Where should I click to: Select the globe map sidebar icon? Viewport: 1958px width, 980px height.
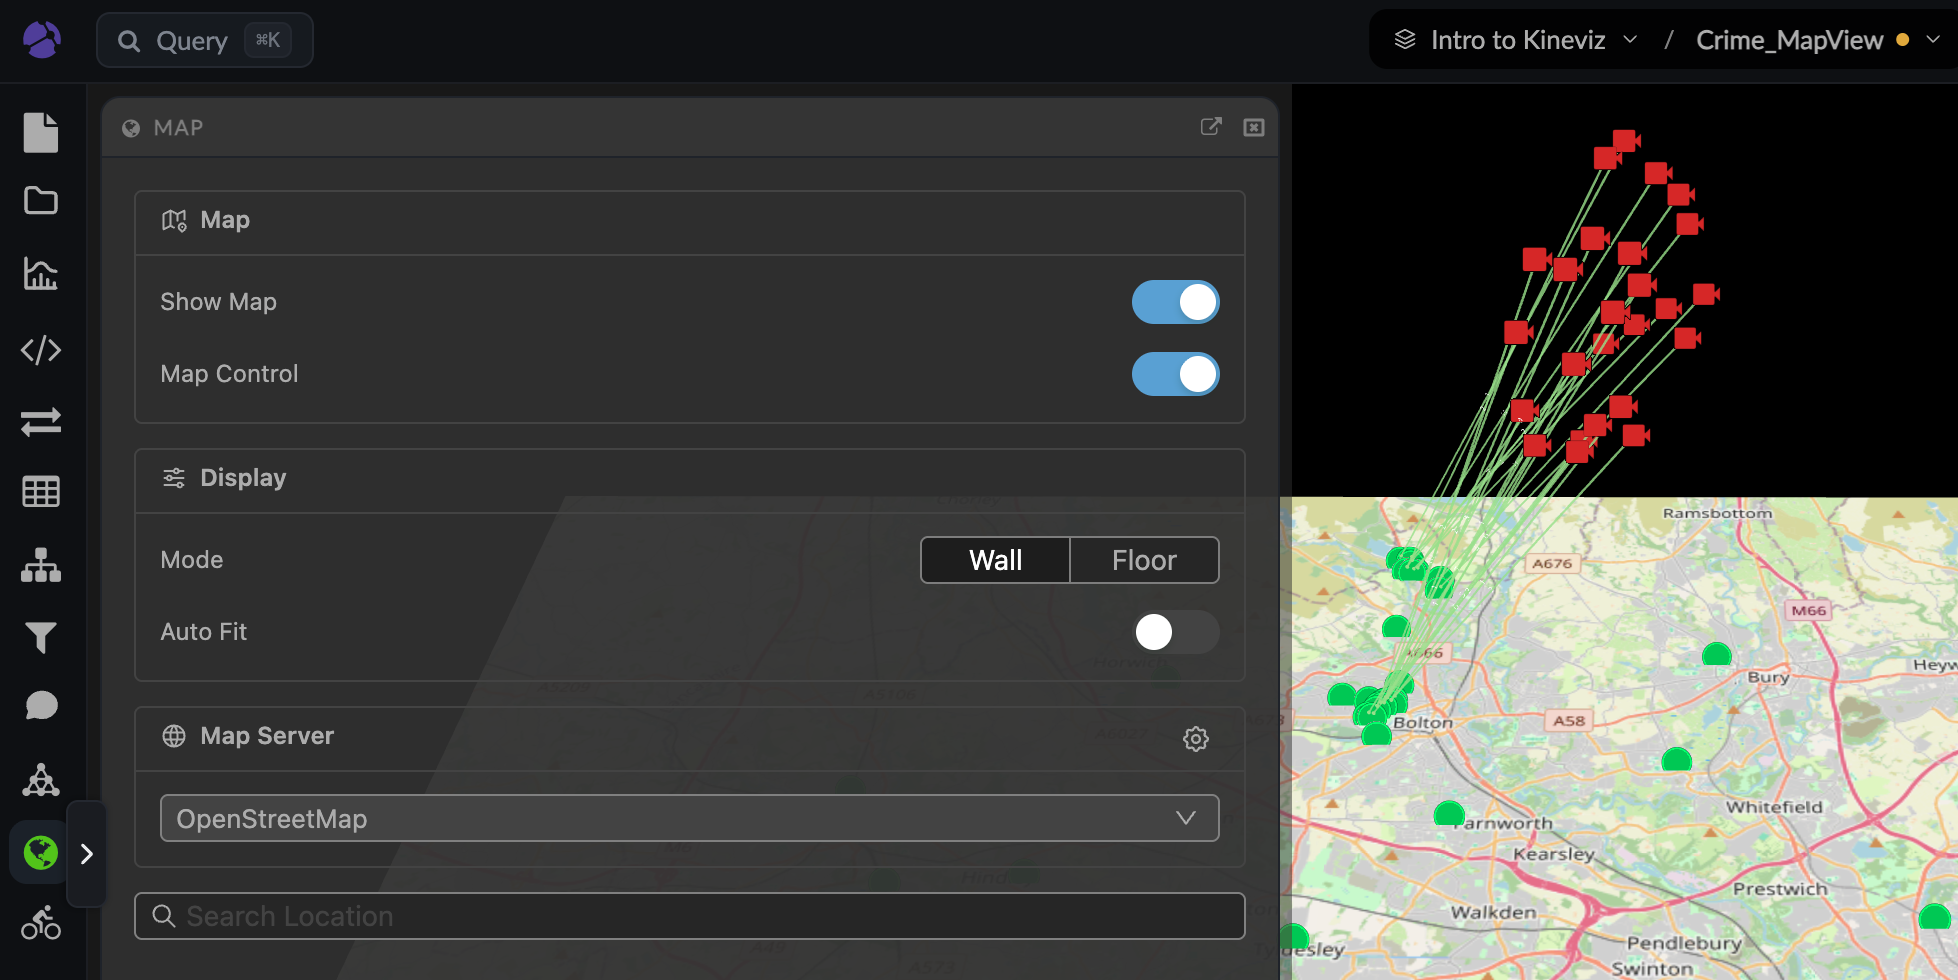[x=41, y=853]
